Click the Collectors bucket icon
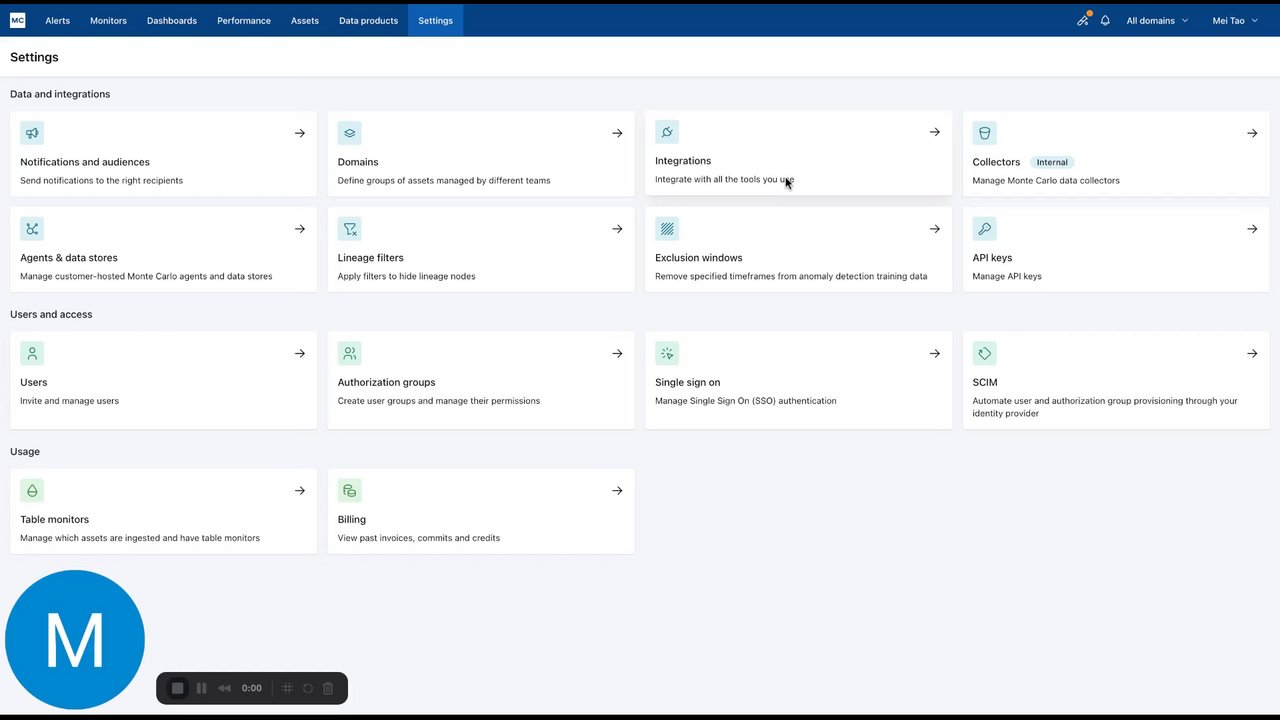Viewport: 1280px width, 720px height. (984, 133)
